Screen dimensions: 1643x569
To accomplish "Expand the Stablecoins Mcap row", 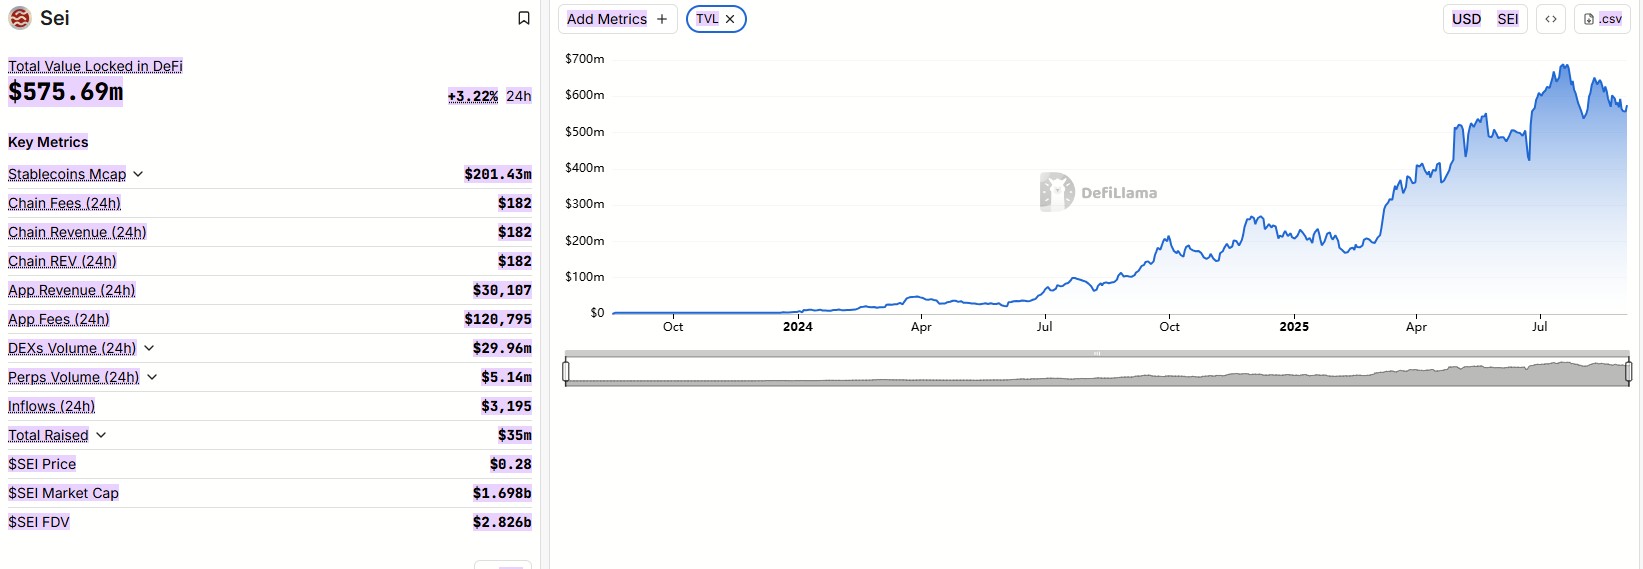I will pyautogui.click(x=138, y=174).
